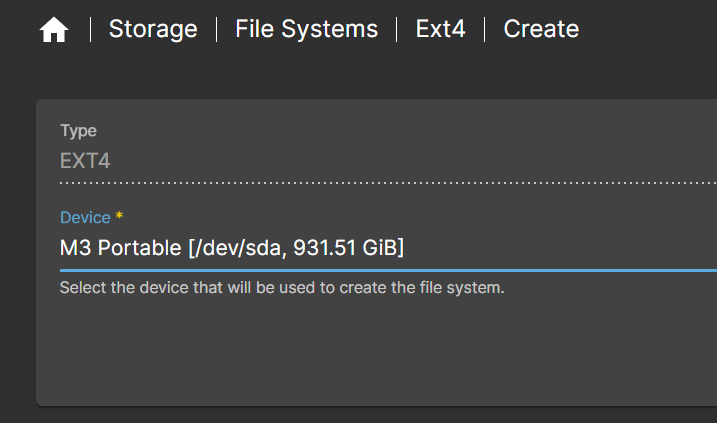Click the Create breadcrumb item
717x423 pixels.
541,29
